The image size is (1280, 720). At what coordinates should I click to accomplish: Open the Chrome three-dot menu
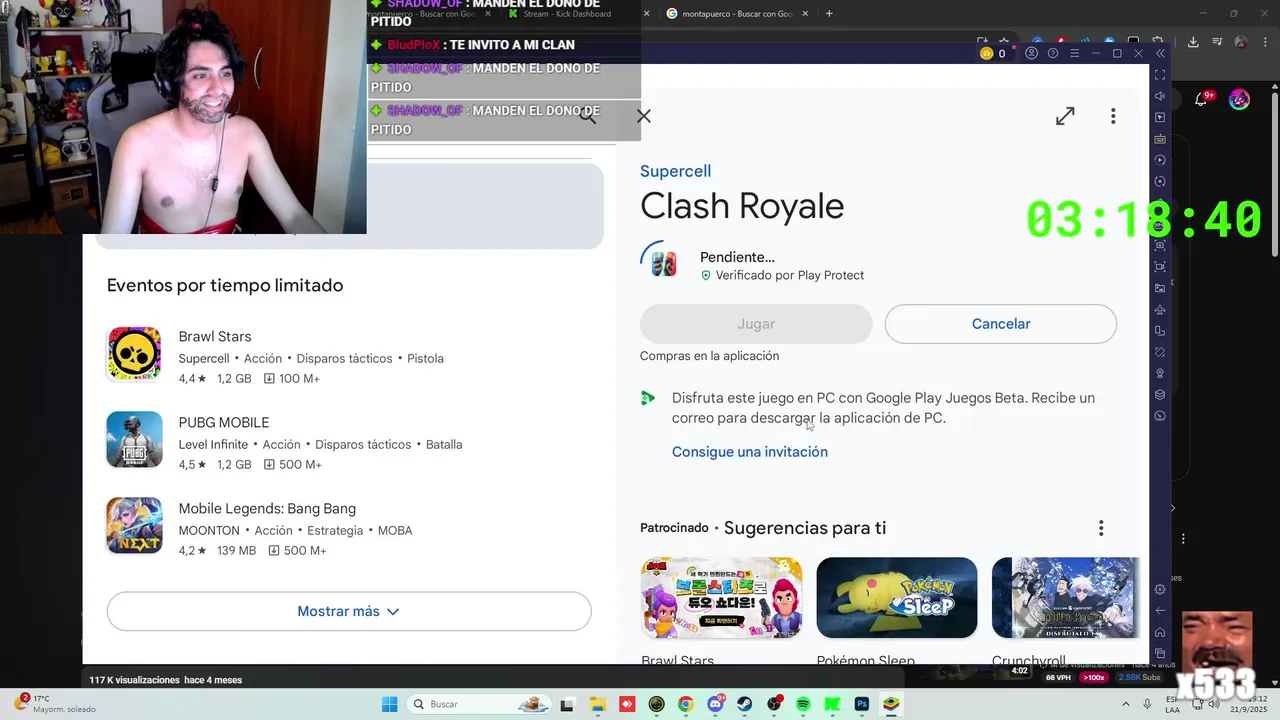[1264, 42]
